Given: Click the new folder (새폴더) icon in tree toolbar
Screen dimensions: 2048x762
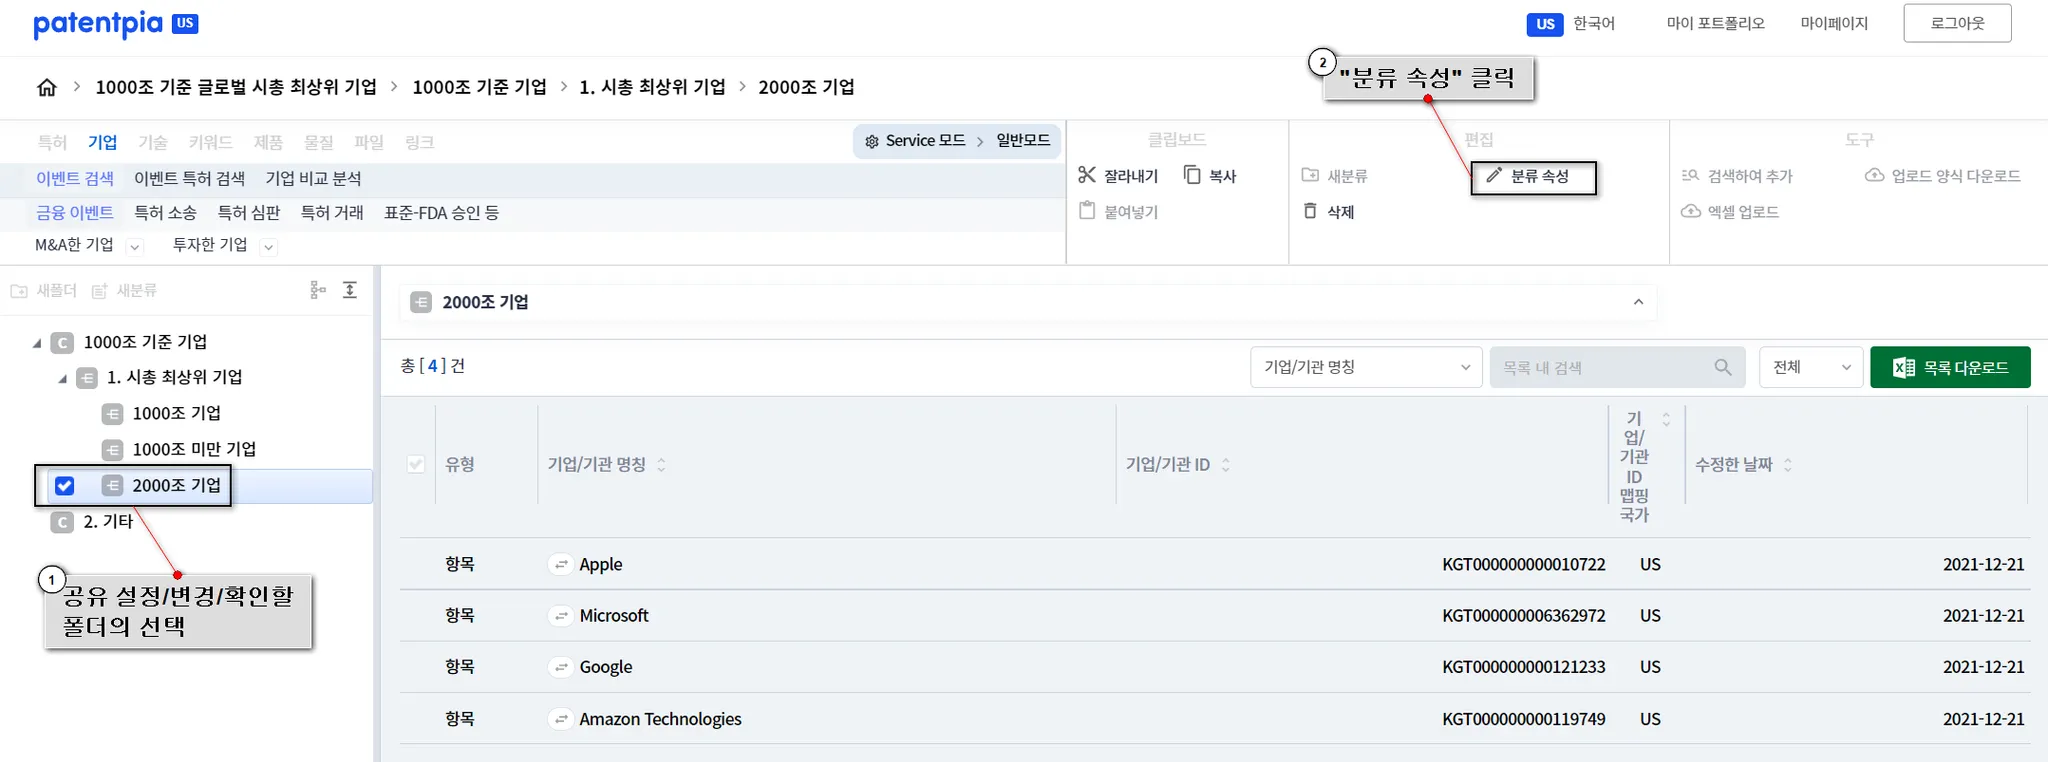Looking at the screenshot, I should point(19,291).
